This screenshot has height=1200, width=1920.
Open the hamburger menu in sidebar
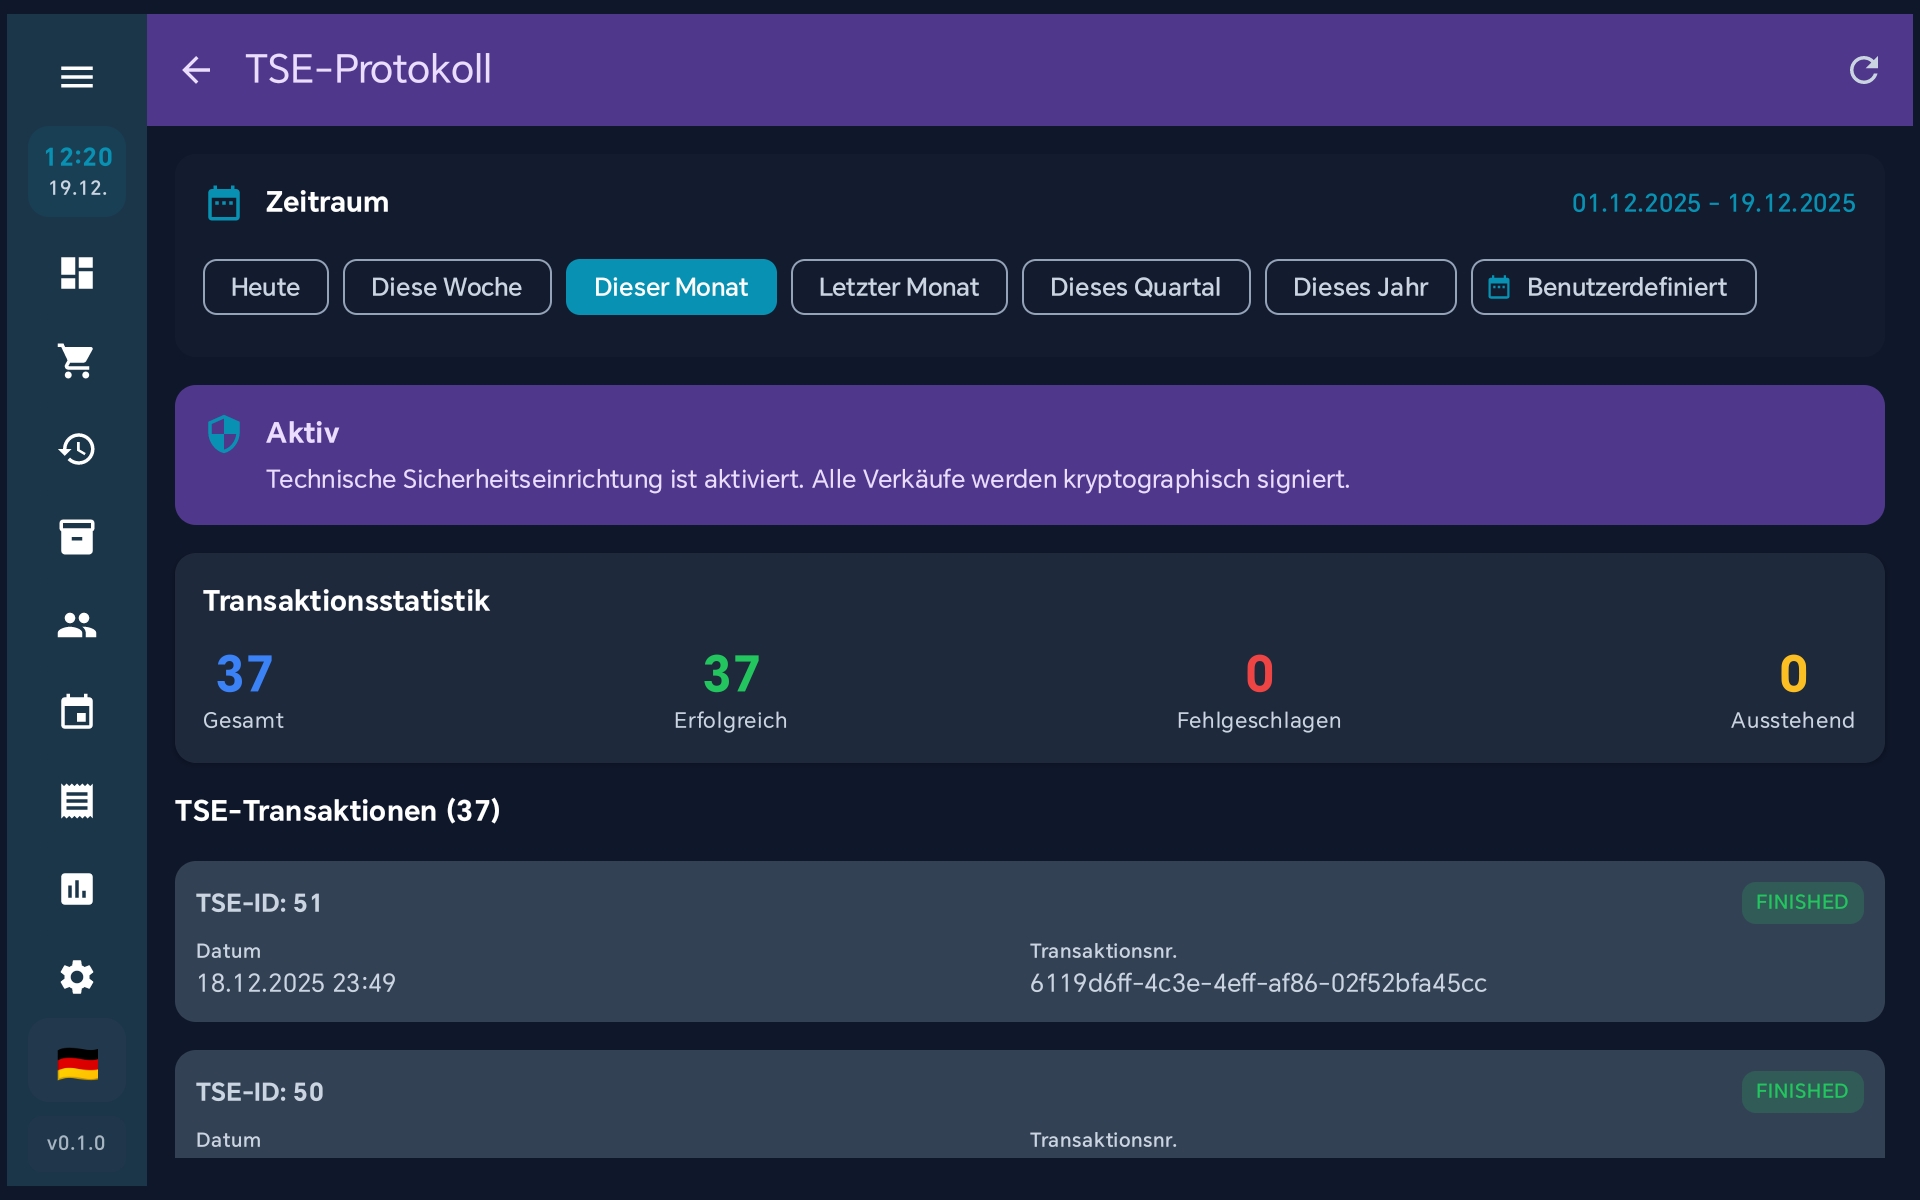[77, 77]
